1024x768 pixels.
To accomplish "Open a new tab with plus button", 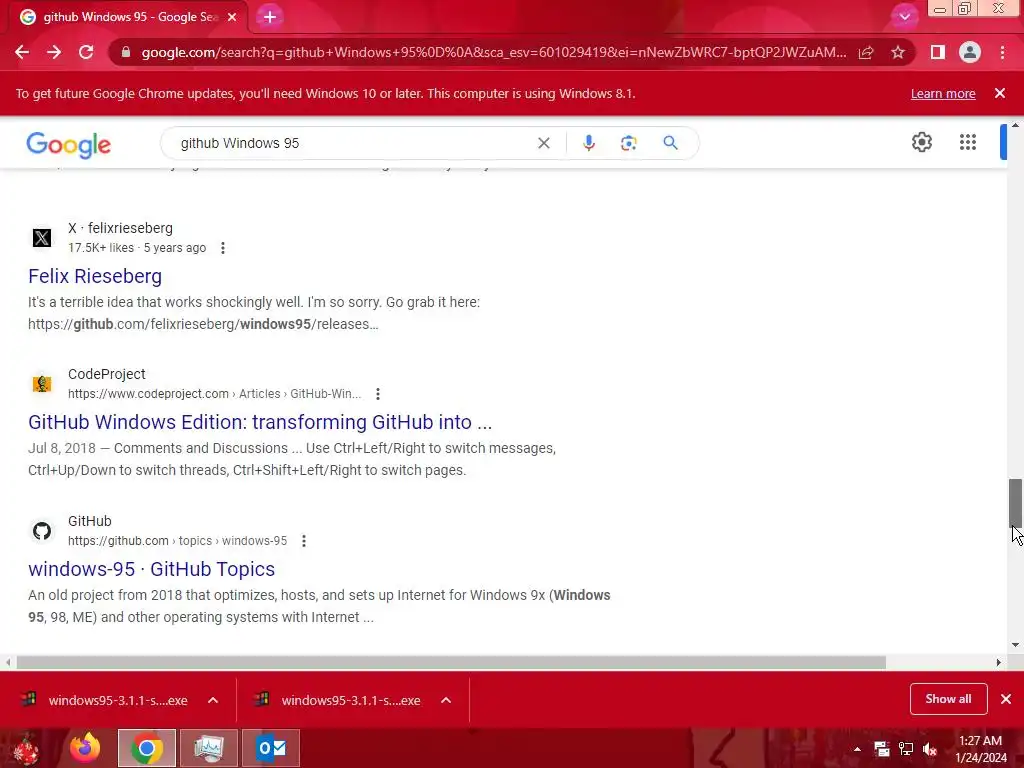I will (x=270, y=18).
